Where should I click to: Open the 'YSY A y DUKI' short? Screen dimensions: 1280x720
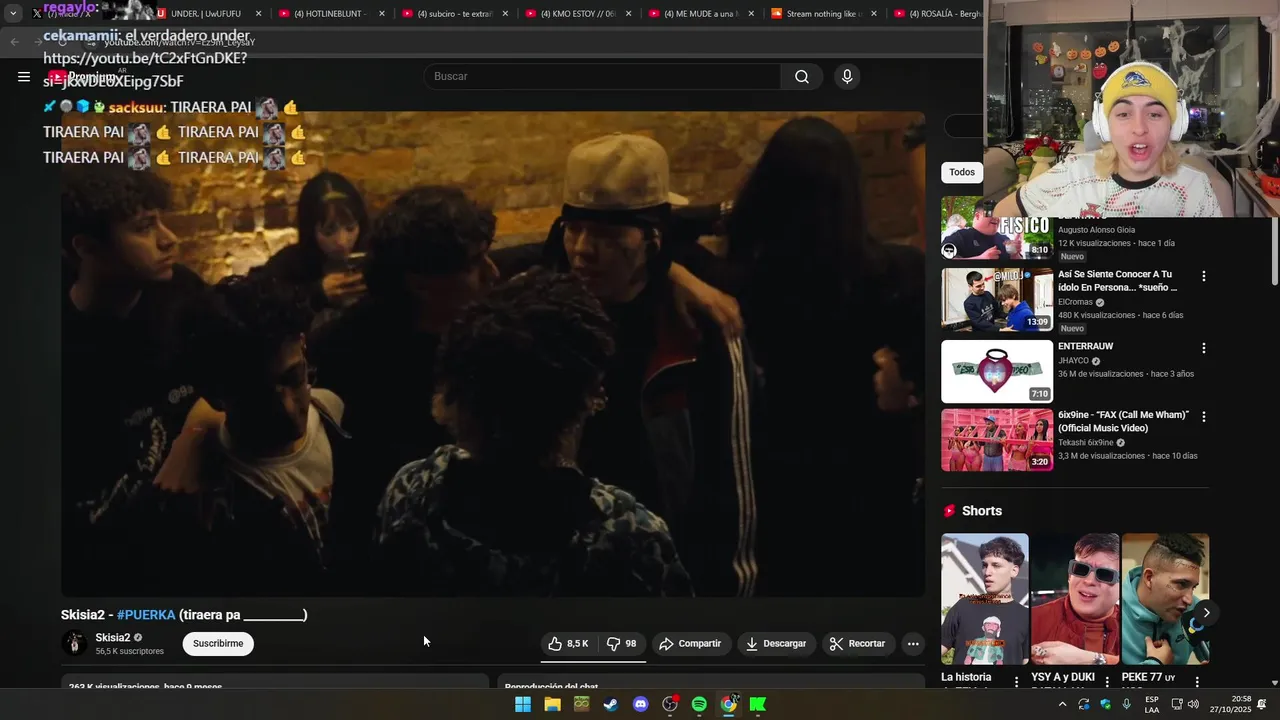pyautogui.click(x=1075, y=599)
